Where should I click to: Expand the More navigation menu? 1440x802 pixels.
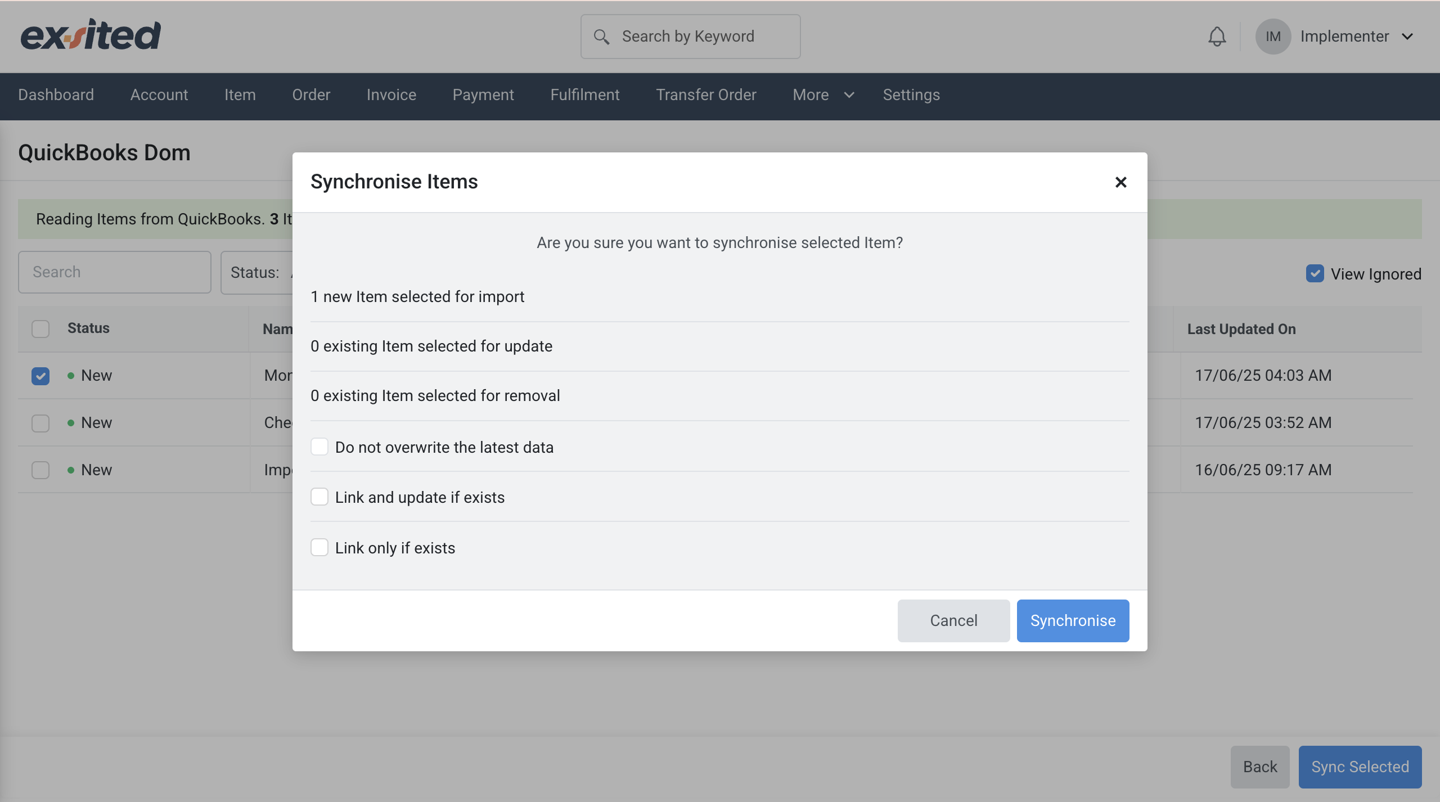(x=823, y=95)
